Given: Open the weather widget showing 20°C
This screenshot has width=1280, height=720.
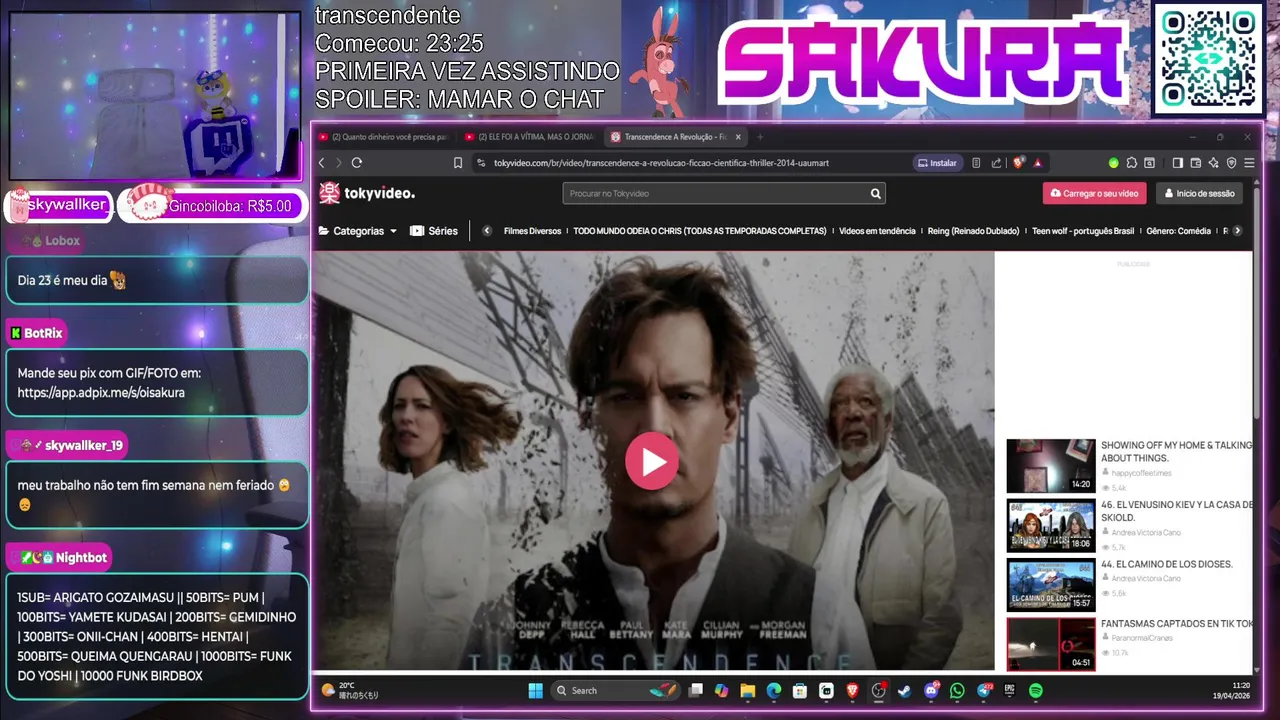Looking at the screenshot, I should [350, 690].
